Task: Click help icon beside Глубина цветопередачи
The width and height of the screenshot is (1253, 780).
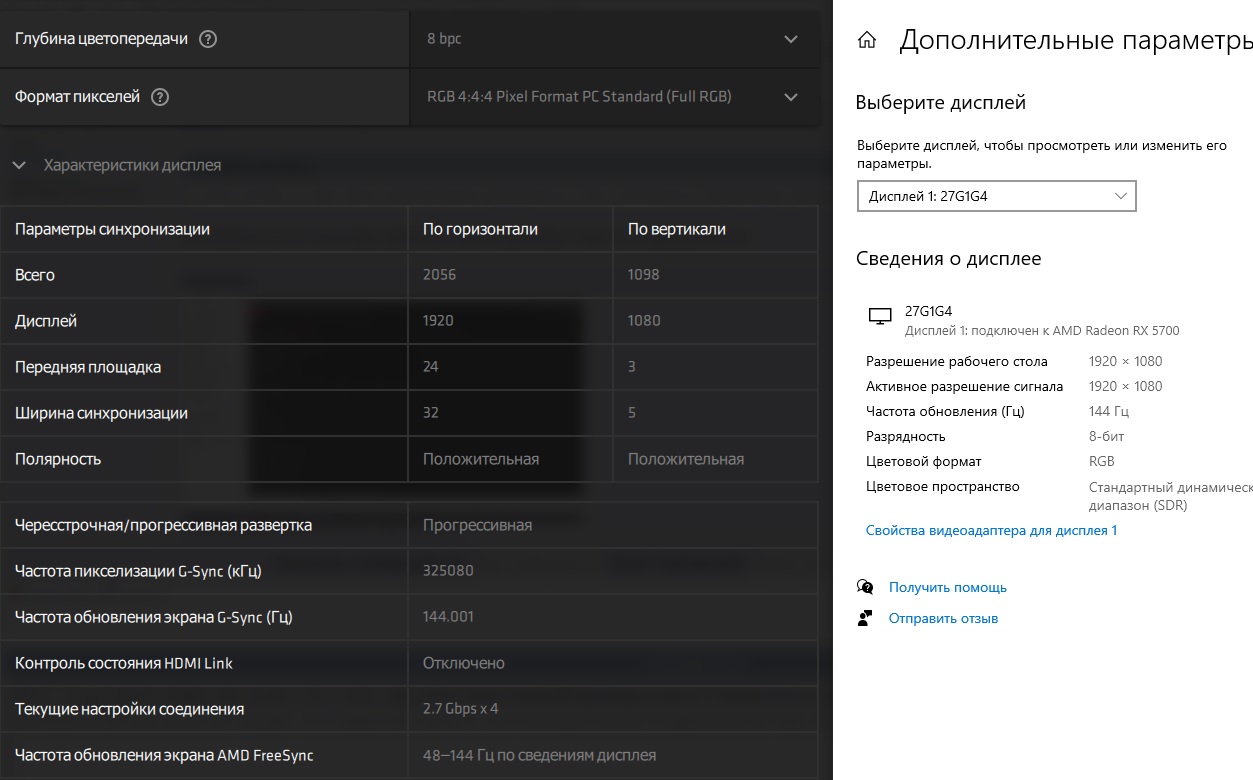Action: click(x=208, y=39)
